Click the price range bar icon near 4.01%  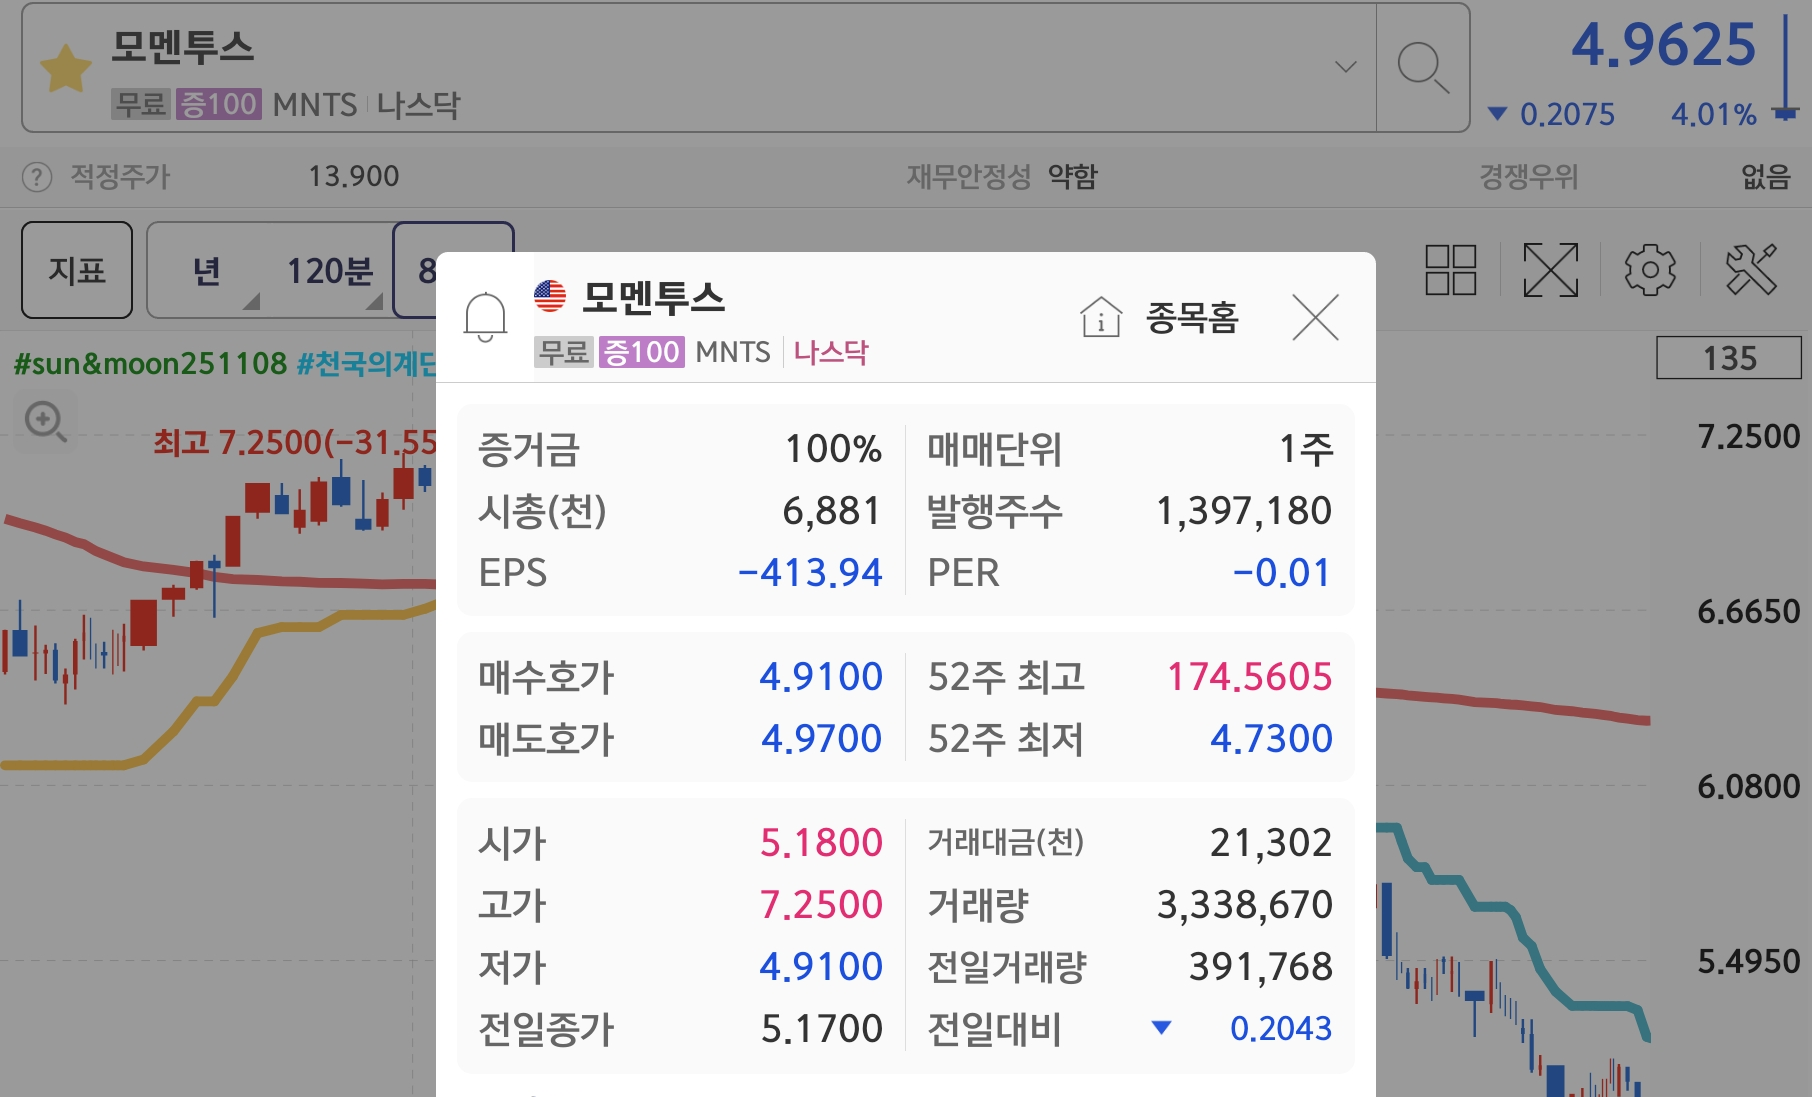(1785, 70)
